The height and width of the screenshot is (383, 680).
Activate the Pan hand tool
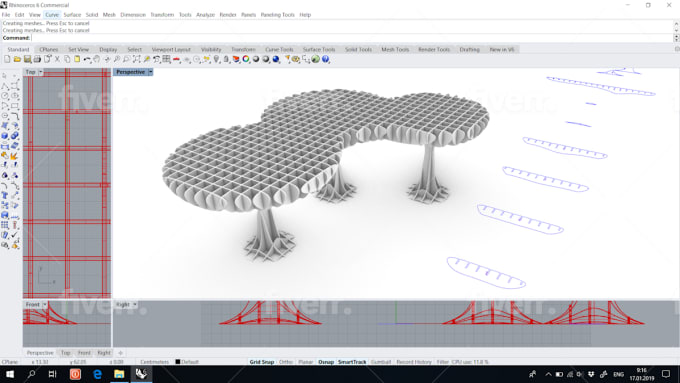click(x=97, y=59)
